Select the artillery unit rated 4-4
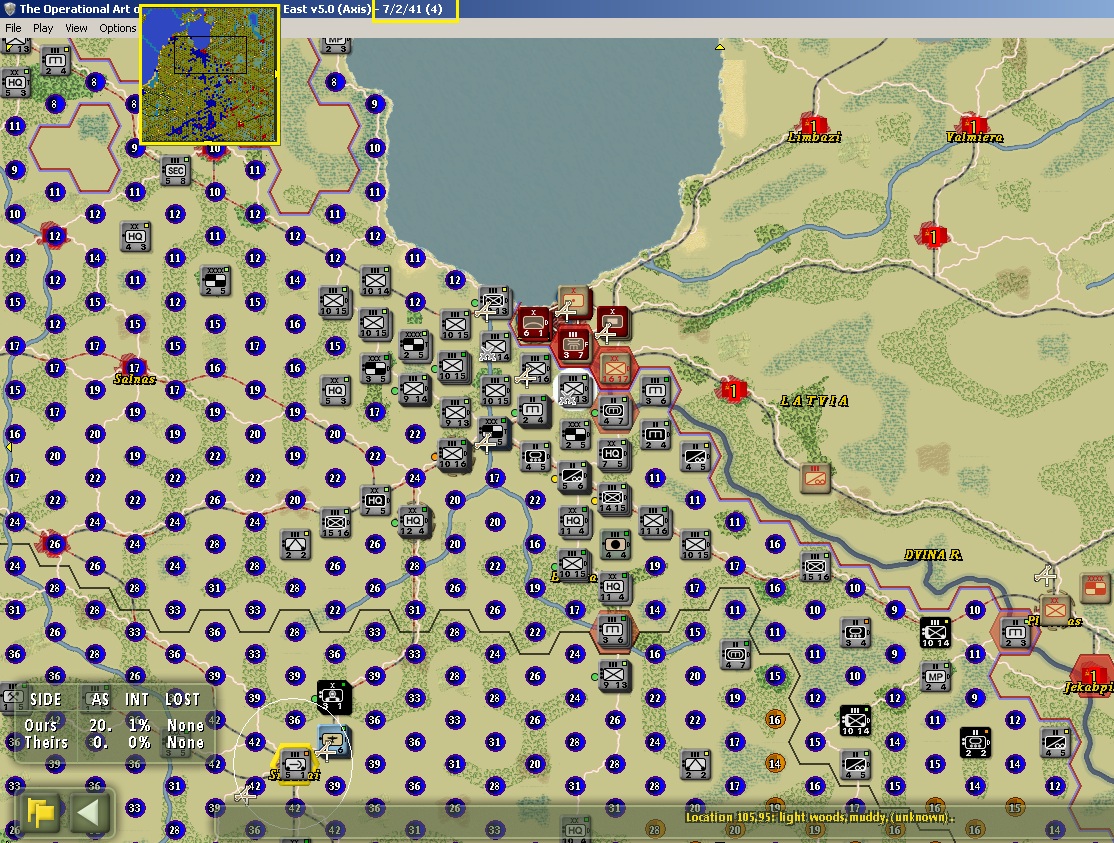This screenshot has width=1114, height=843. (x=615, y=545)
